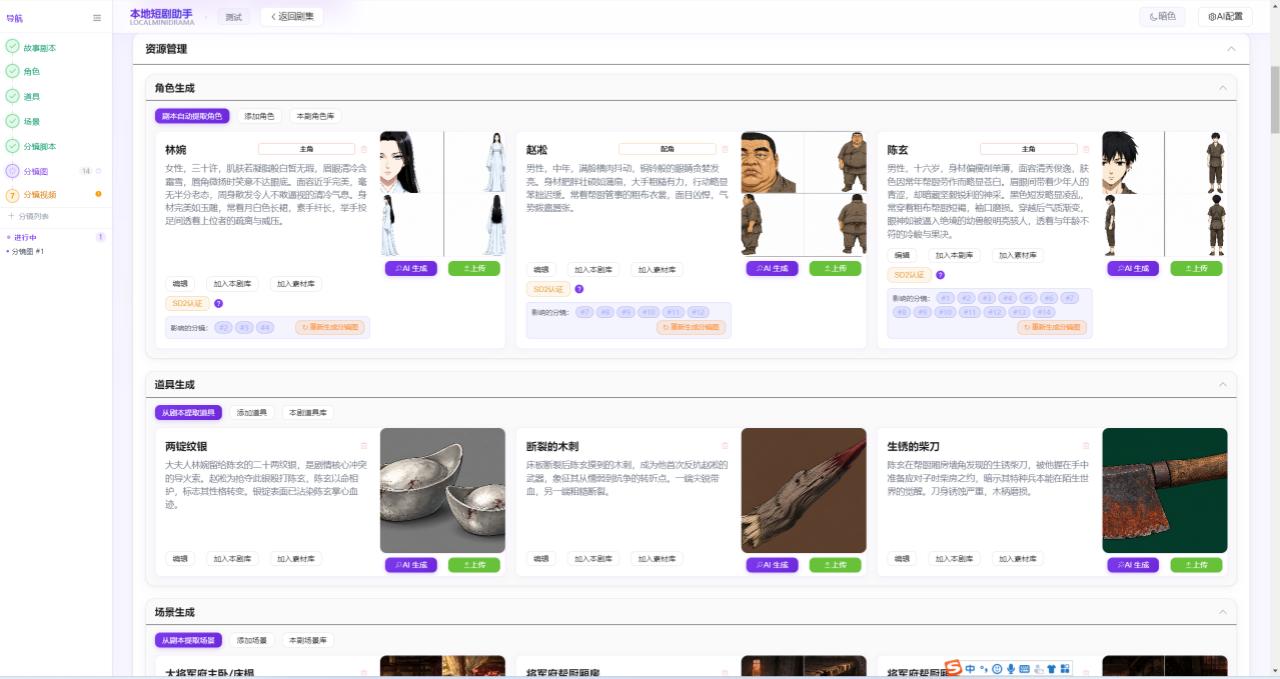1280x679 pixels.
Task: Click 编辑 on 生锈的柴刀 card
Action: 902,559
